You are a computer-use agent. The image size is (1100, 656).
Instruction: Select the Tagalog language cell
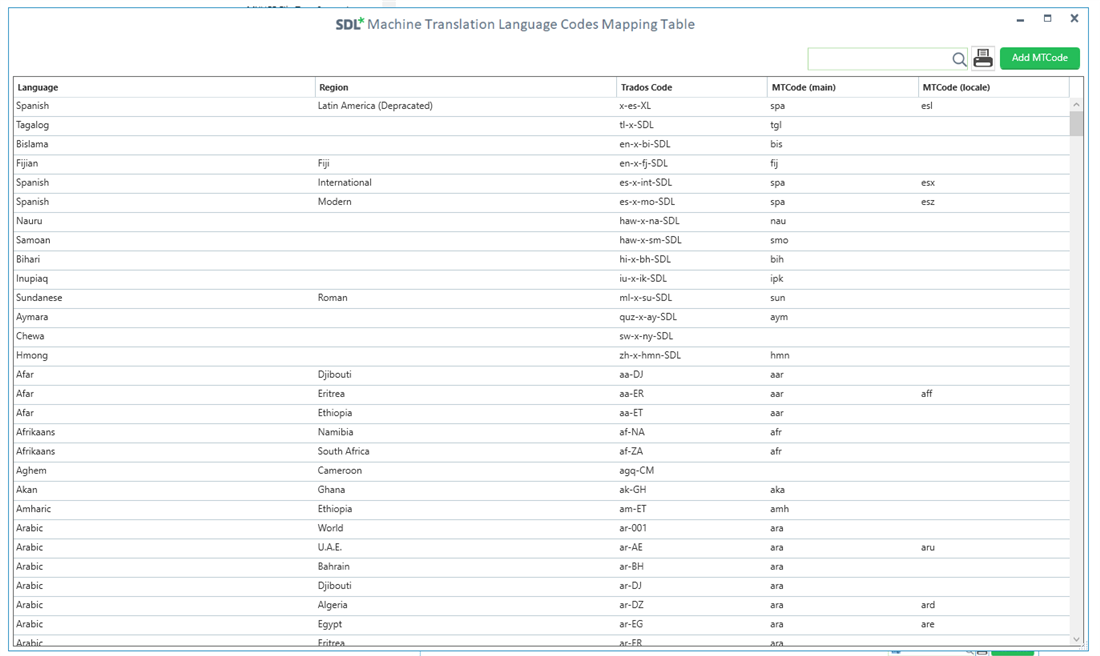pyautogui.click(x=32, y=125)
